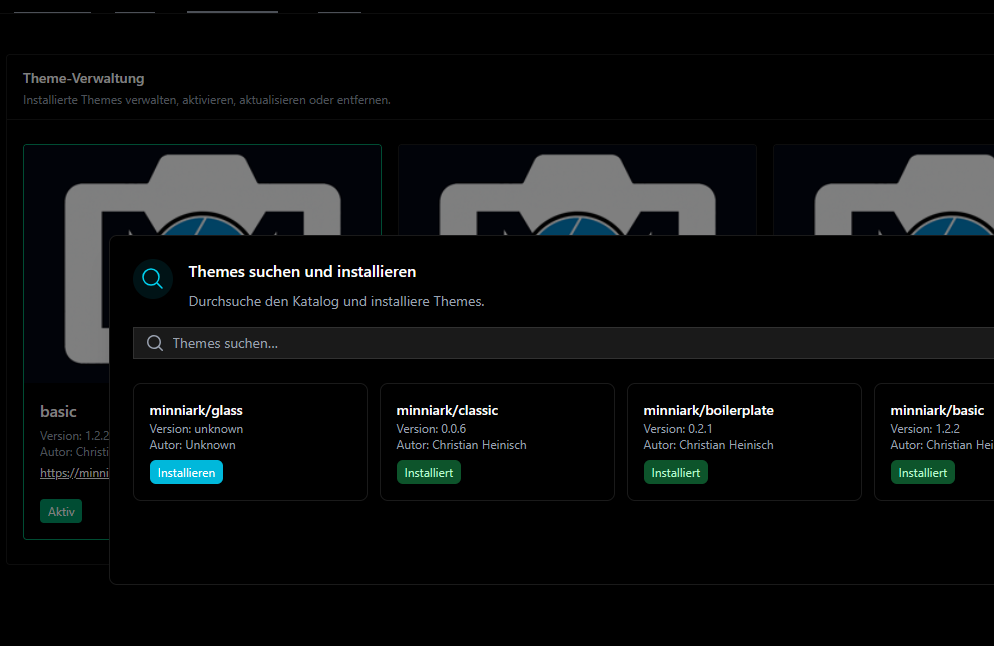Select the minniark/glass card title

[196, 410]
